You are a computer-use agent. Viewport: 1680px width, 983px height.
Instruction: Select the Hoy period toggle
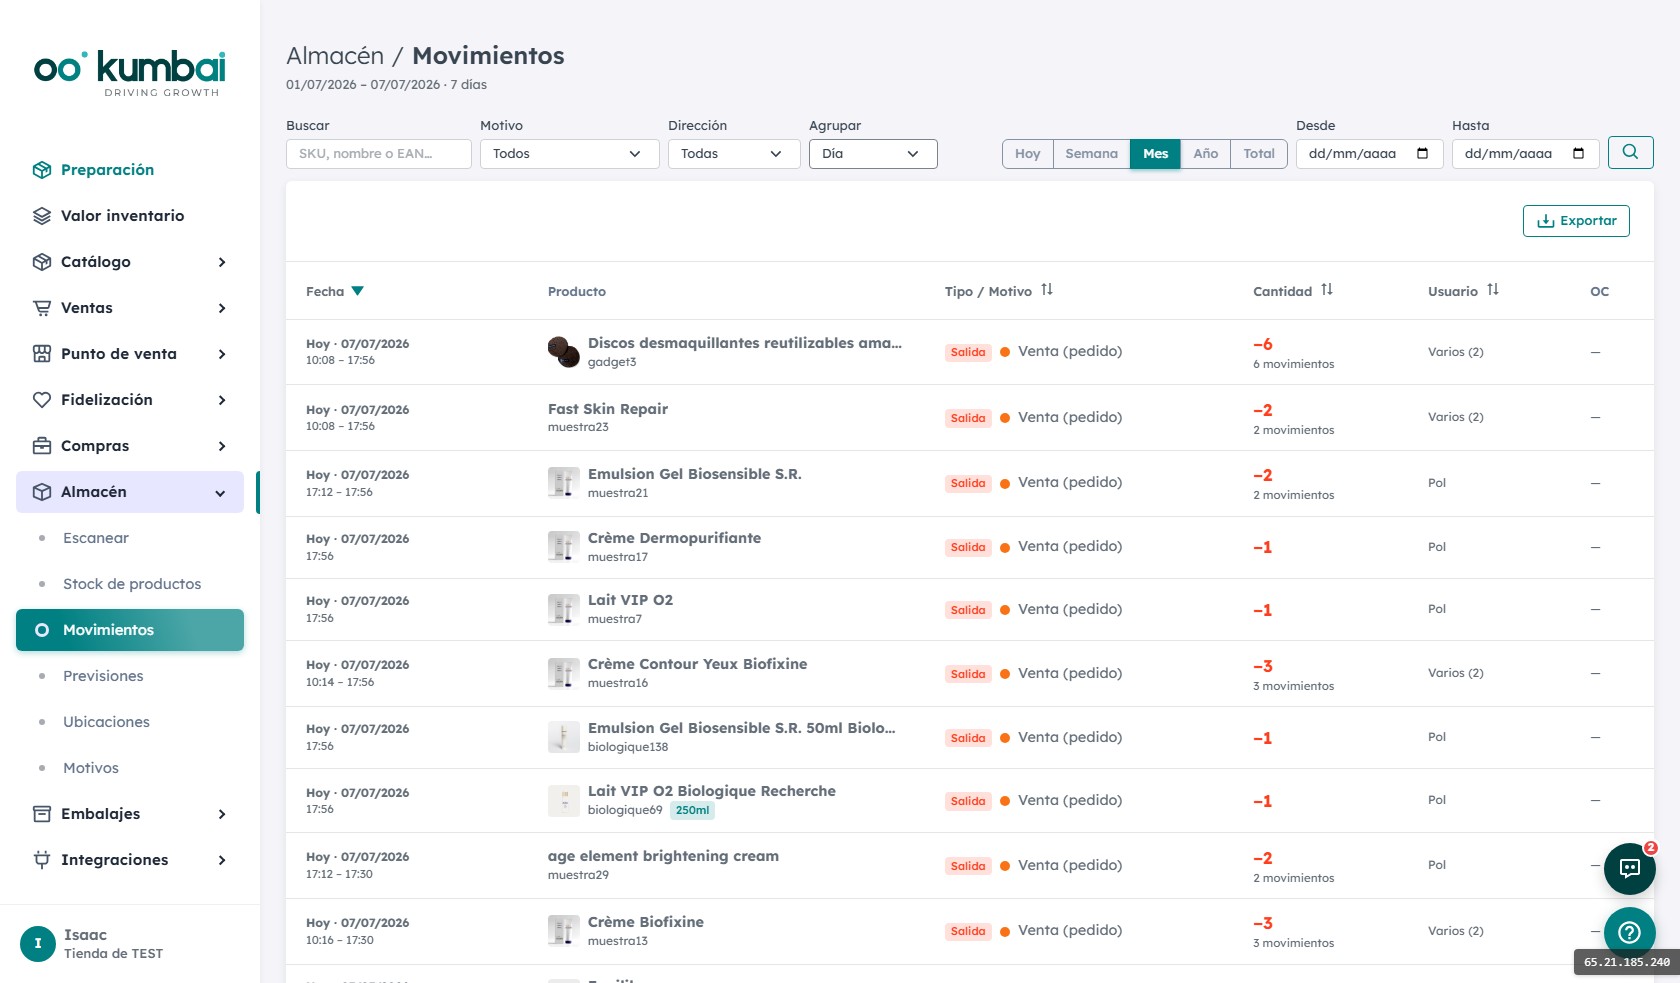click(x=1027, y=154)
